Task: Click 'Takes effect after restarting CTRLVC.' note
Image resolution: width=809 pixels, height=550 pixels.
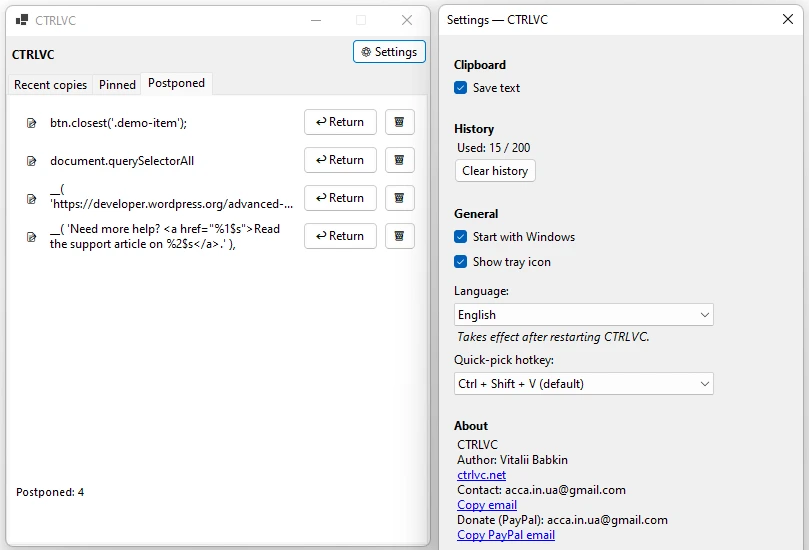Action: click(553, 337)
